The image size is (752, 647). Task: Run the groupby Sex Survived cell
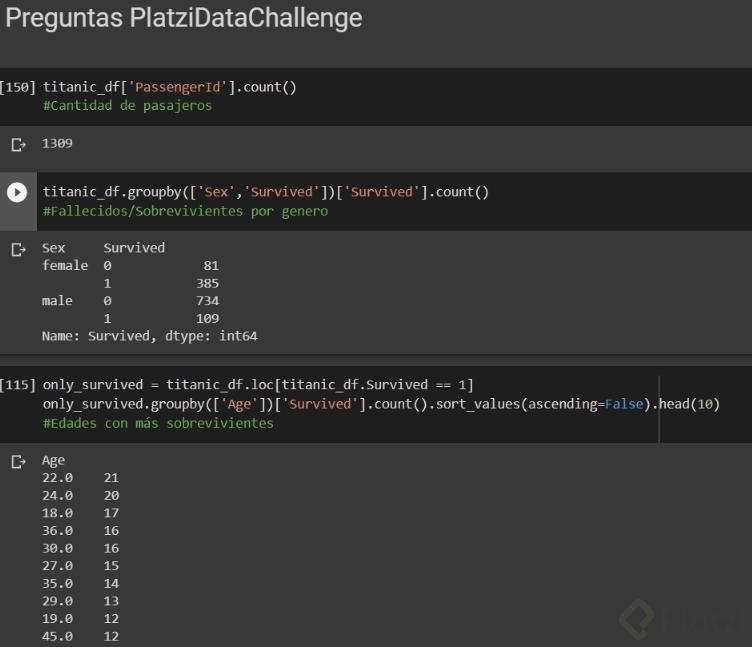click(17, 192)
